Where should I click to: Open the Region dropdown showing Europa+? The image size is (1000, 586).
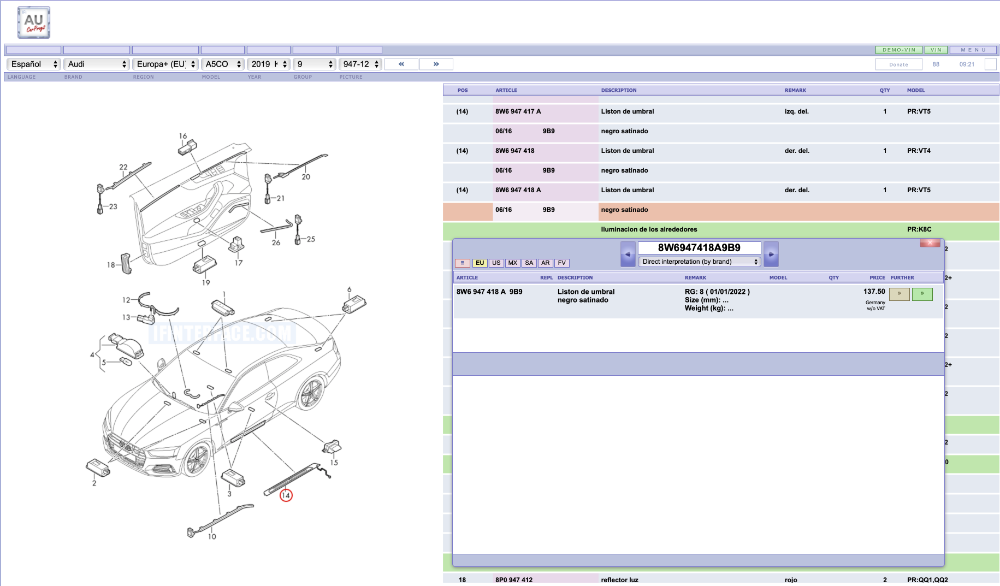(165, 64)
